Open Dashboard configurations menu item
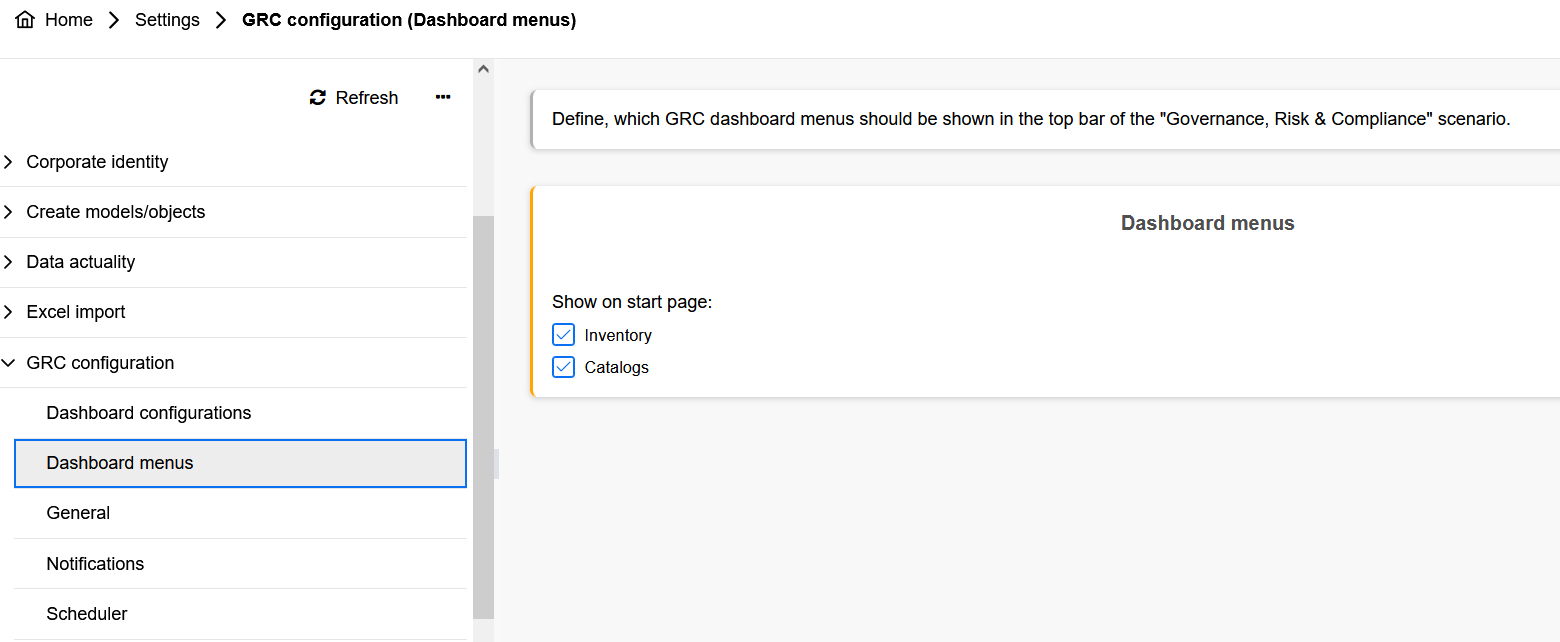This screenshot has width=1560, height=642. tap(149, 413)
